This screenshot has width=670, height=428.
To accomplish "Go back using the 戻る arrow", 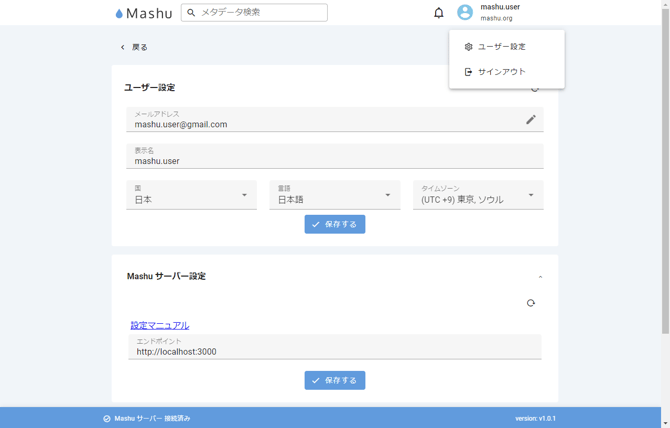I will coord(123,47).
